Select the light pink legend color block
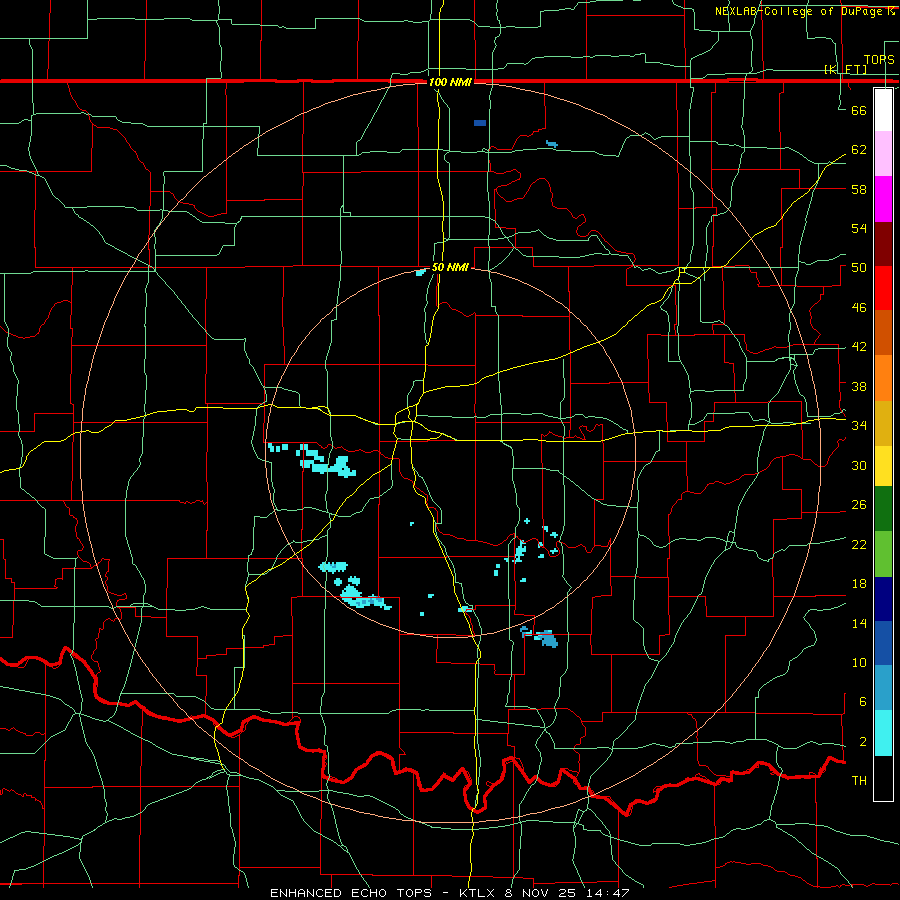Viewport: 900px width, 900px height. click(883, 153)
